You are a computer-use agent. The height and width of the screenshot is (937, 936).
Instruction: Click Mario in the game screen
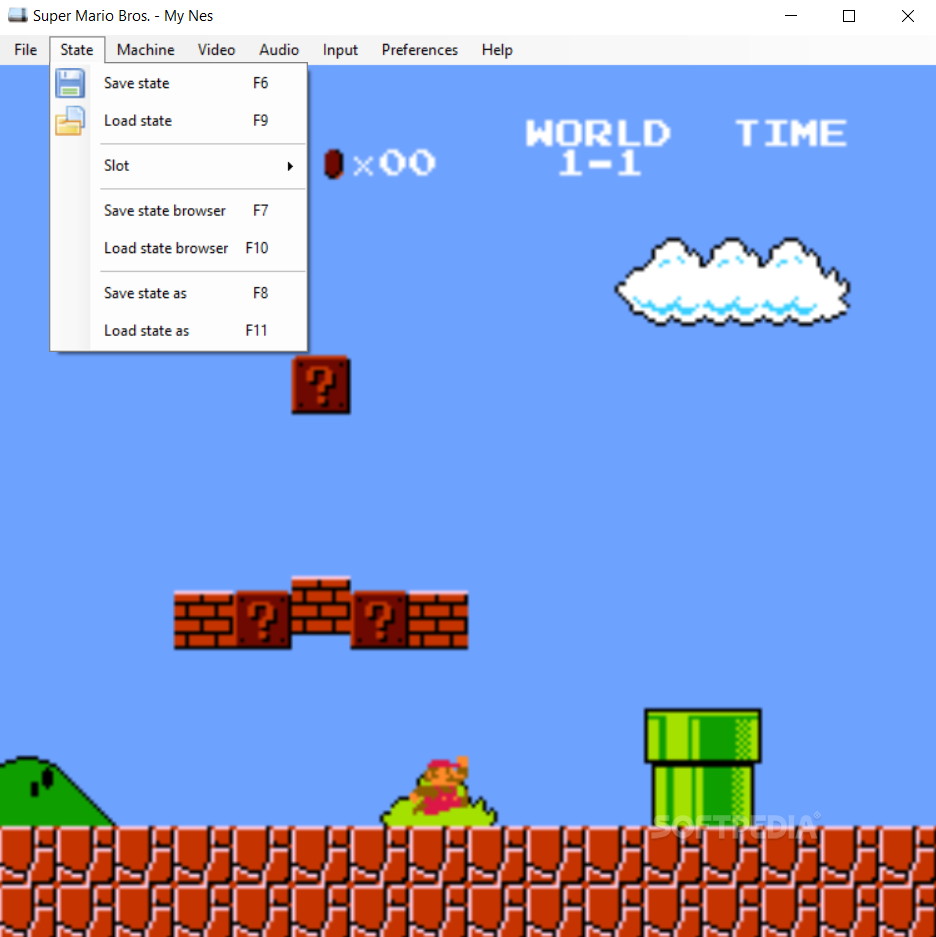coord(441,786)
